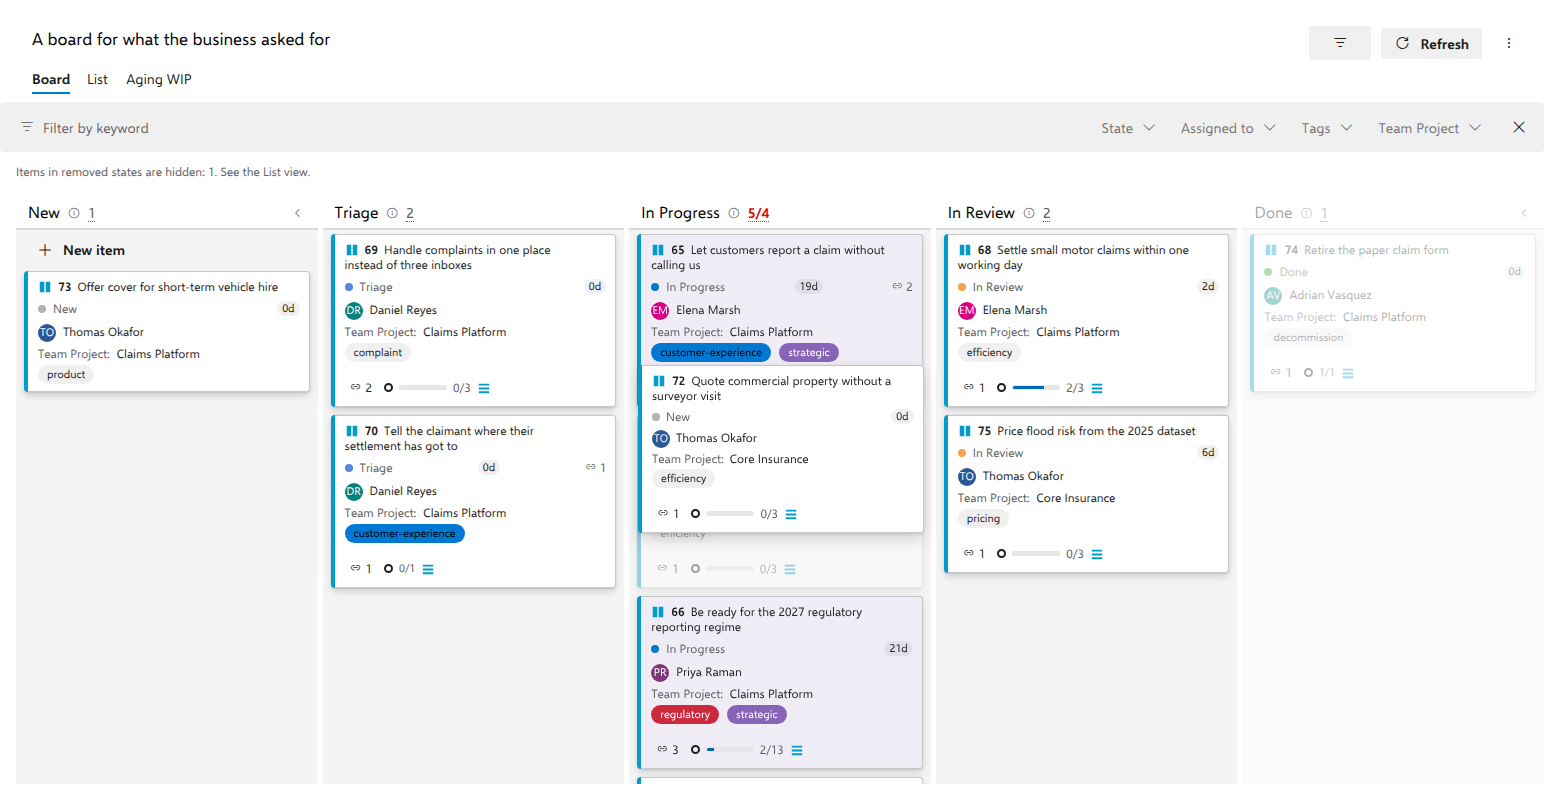Image resolution: width=1560 pixels, height=800 pixels.
Task: Open the vertical ellipsis more options menu
Action: [1509, 43]
